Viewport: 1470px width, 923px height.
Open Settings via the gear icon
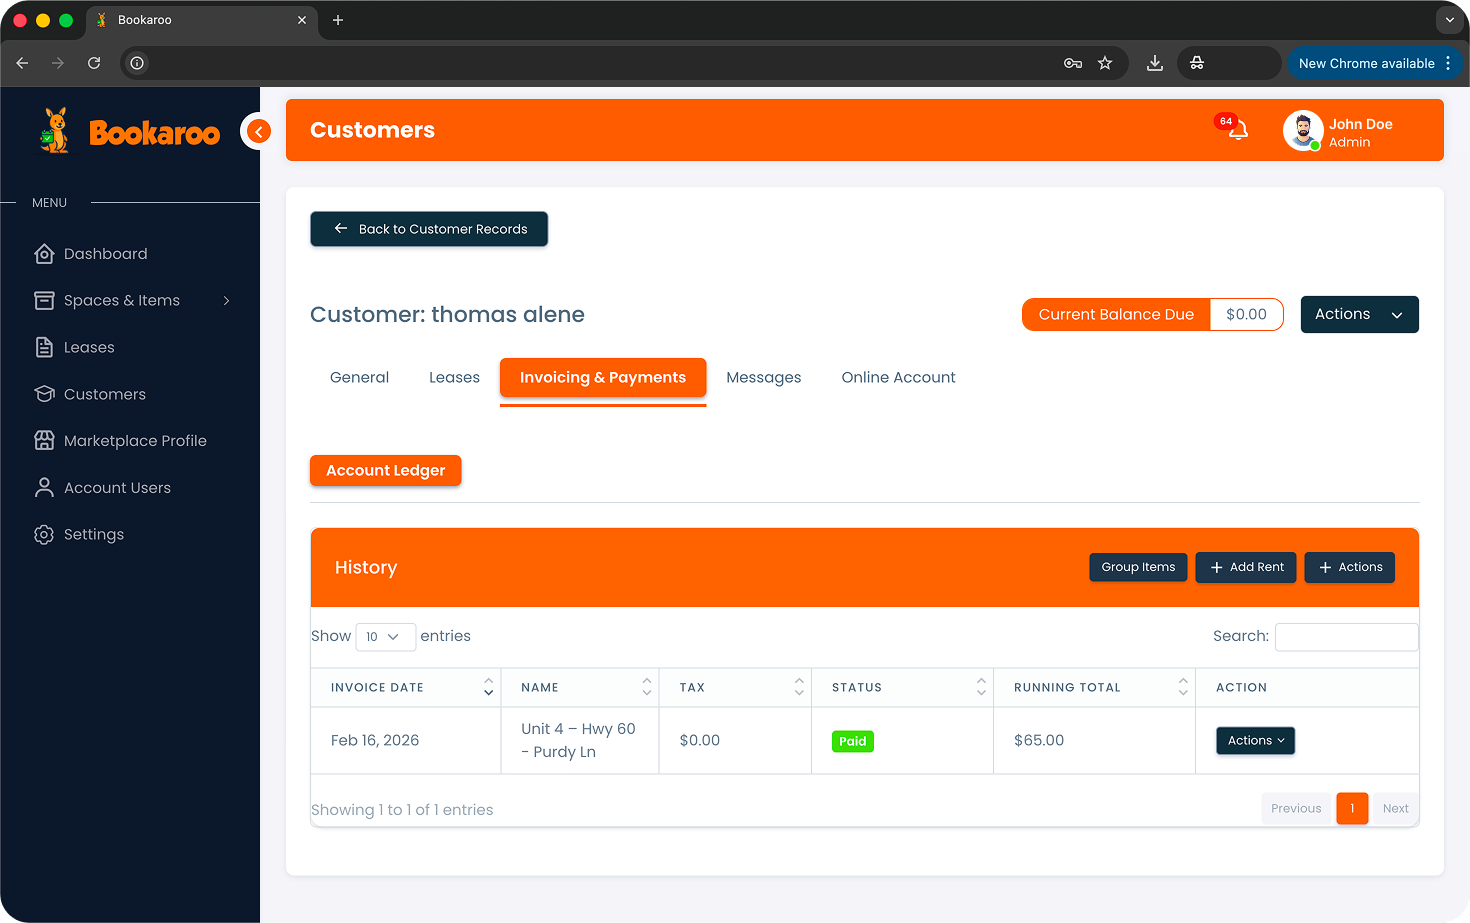pyautogui.click(x=44, y=535)
